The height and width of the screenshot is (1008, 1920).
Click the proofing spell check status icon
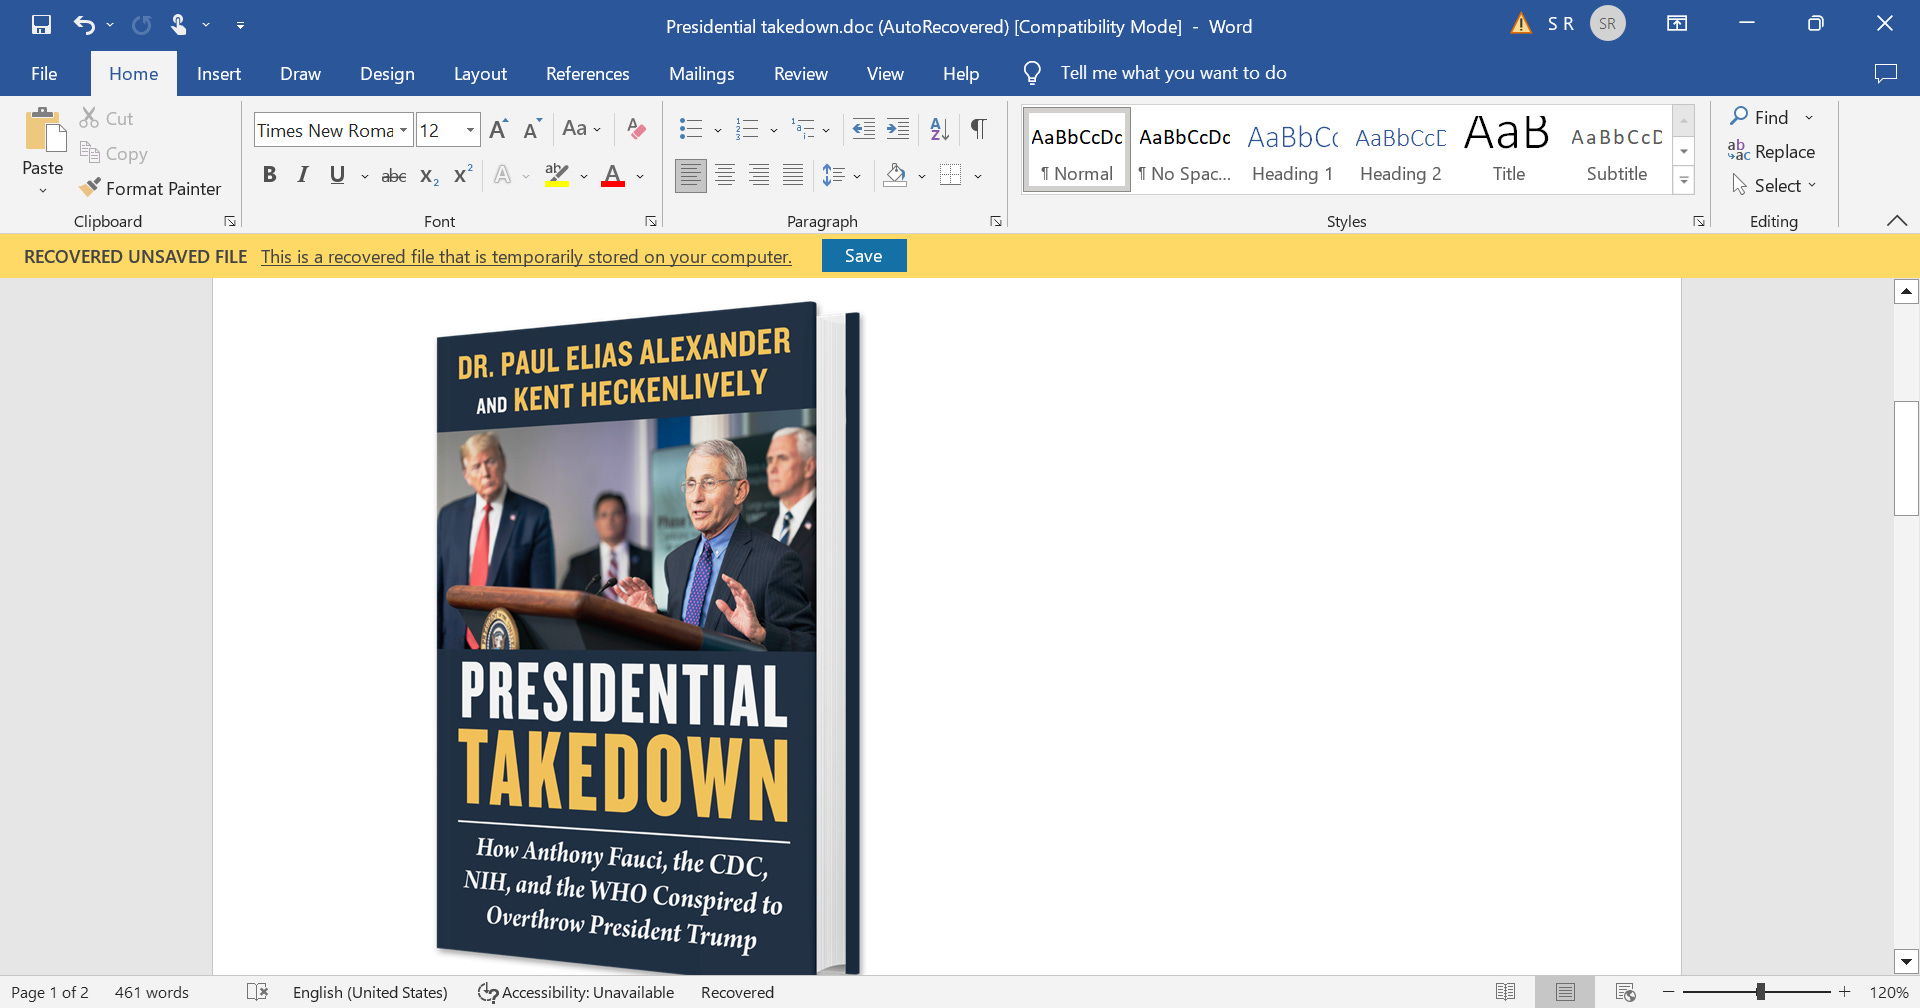(x=257, y=992)
